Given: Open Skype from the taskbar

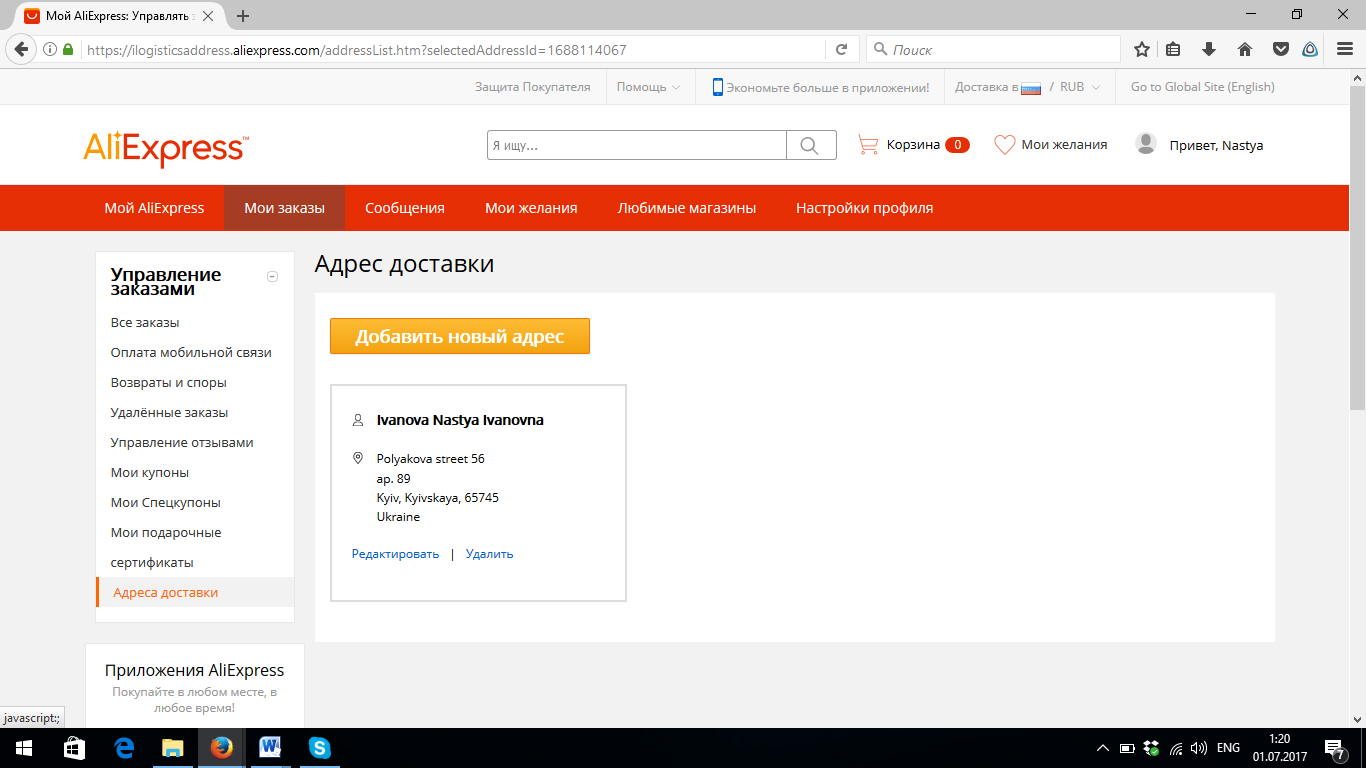Looking at the screenshot, I should point(319,748).
